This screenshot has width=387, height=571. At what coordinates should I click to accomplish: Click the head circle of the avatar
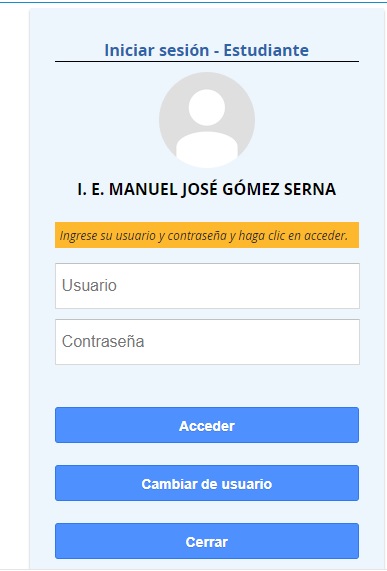pos(207,107)
